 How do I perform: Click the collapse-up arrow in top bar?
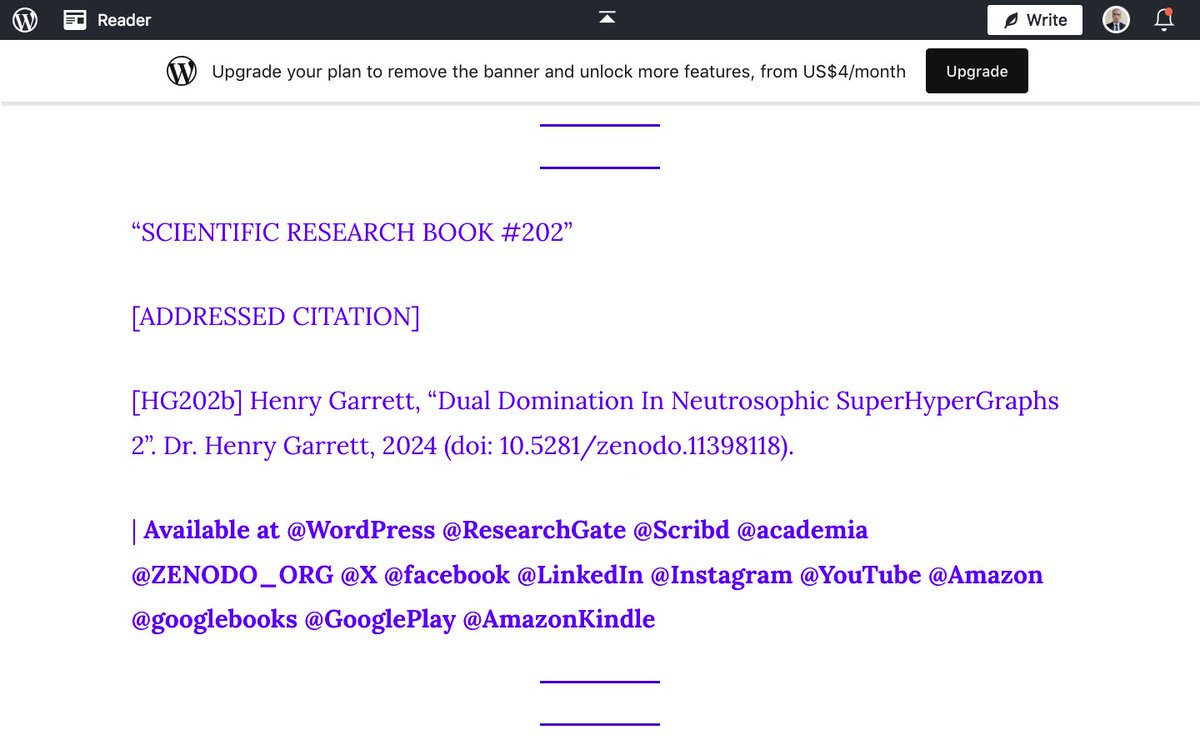point(607,17)
